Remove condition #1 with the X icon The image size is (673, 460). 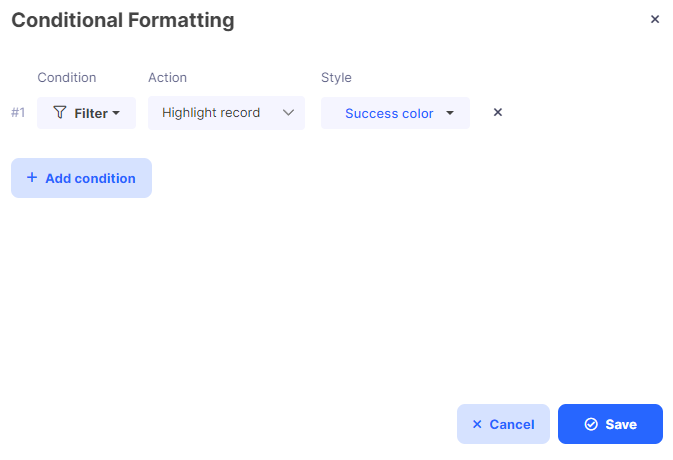coord(498,112)
